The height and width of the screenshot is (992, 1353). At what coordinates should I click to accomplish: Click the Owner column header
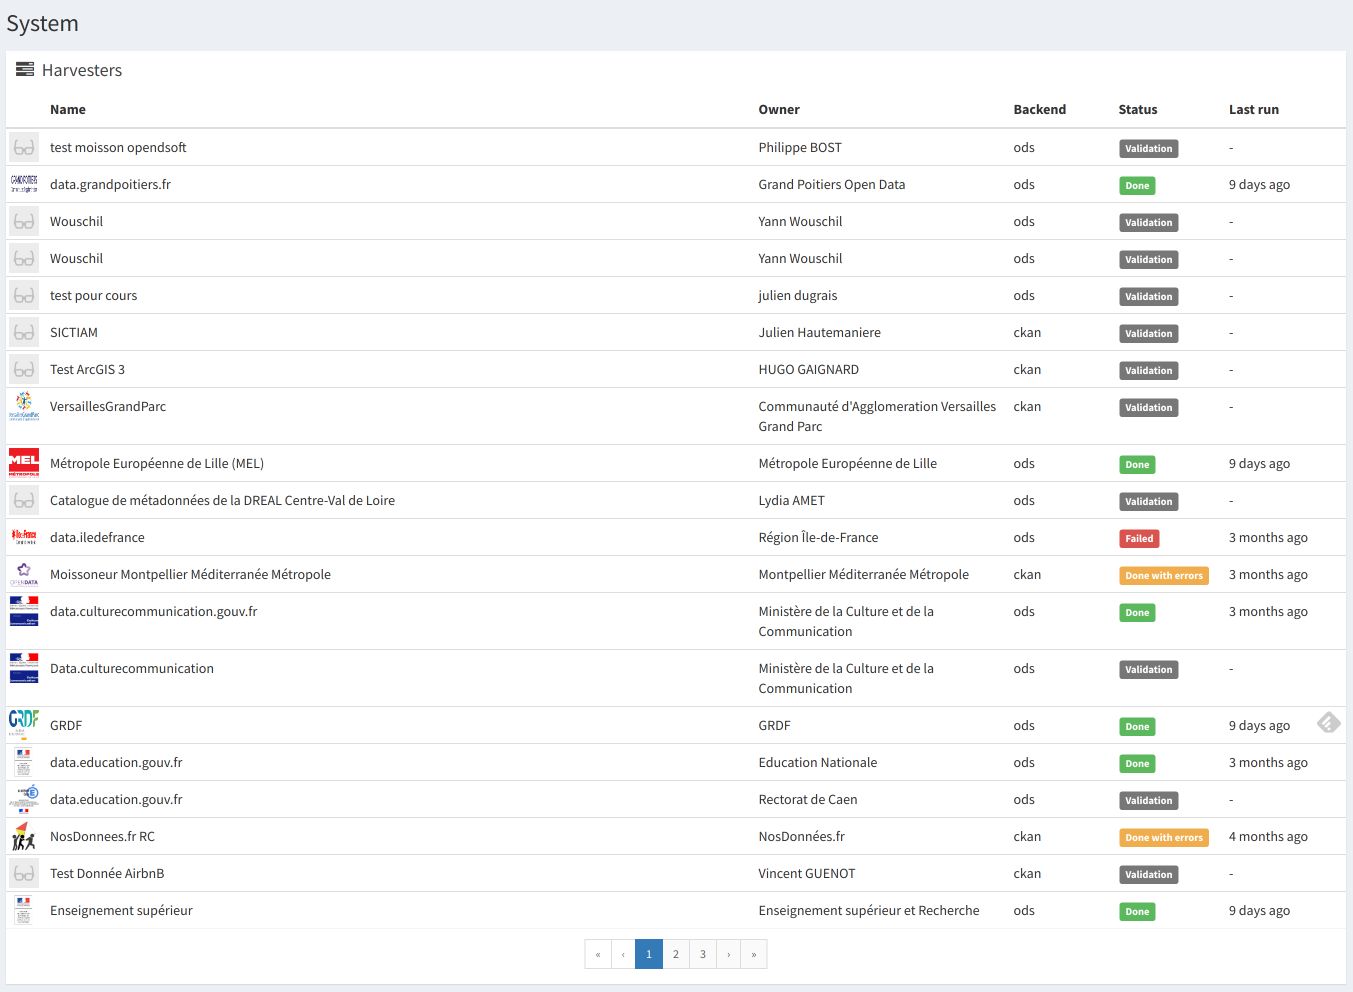[x=779, y=109]
